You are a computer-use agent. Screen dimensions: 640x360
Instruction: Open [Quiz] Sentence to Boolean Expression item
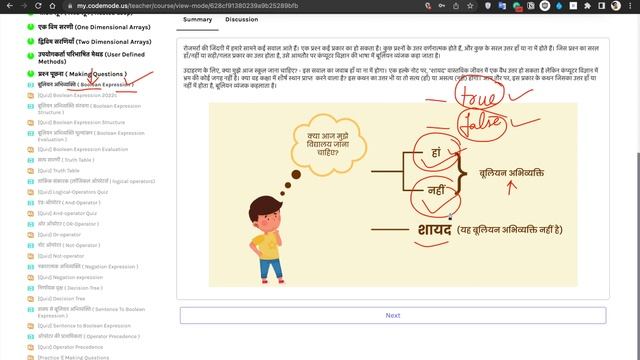[x=84, y=326]
